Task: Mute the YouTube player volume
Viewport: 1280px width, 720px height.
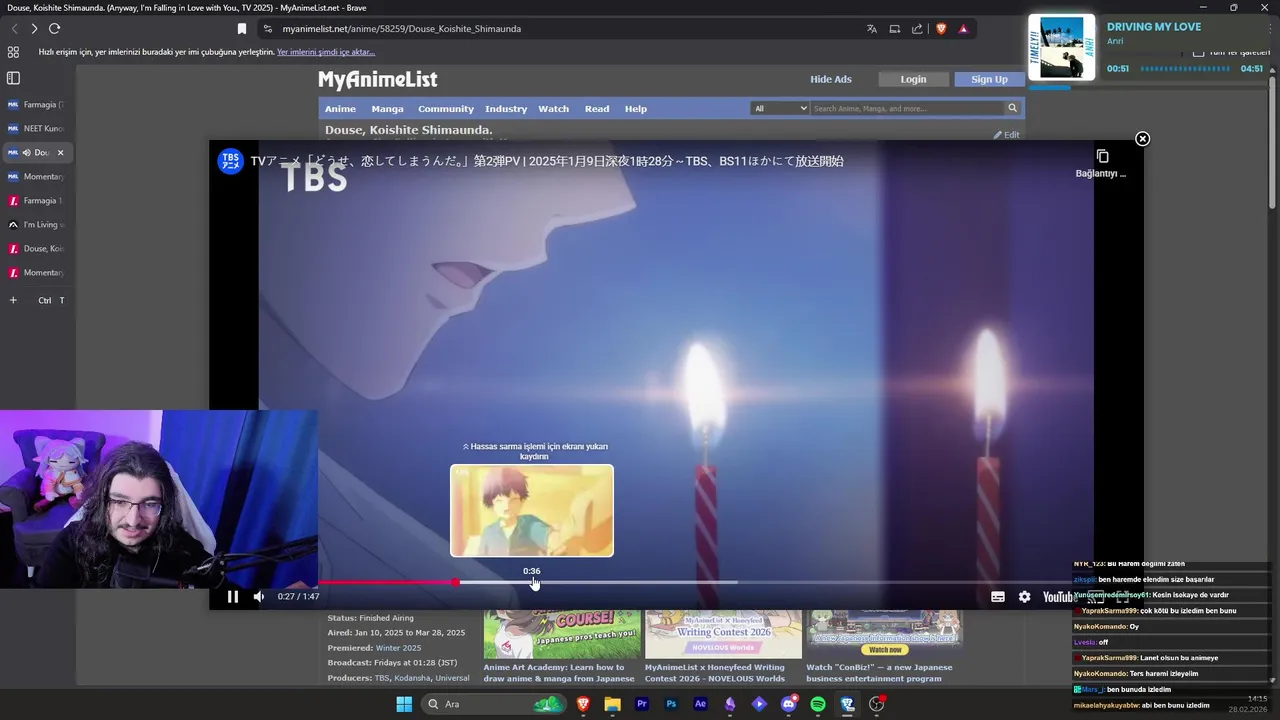Action: tap(259, 597)
